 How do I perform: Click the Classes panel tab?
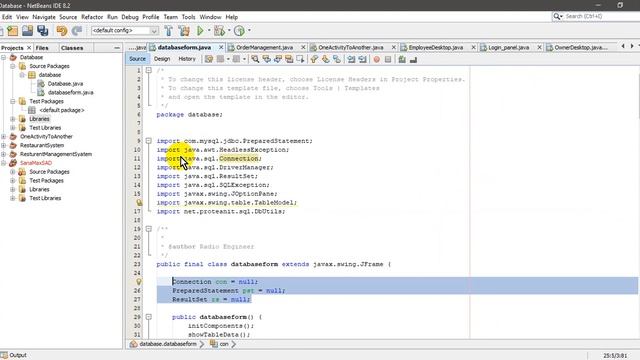coord(72,48)
